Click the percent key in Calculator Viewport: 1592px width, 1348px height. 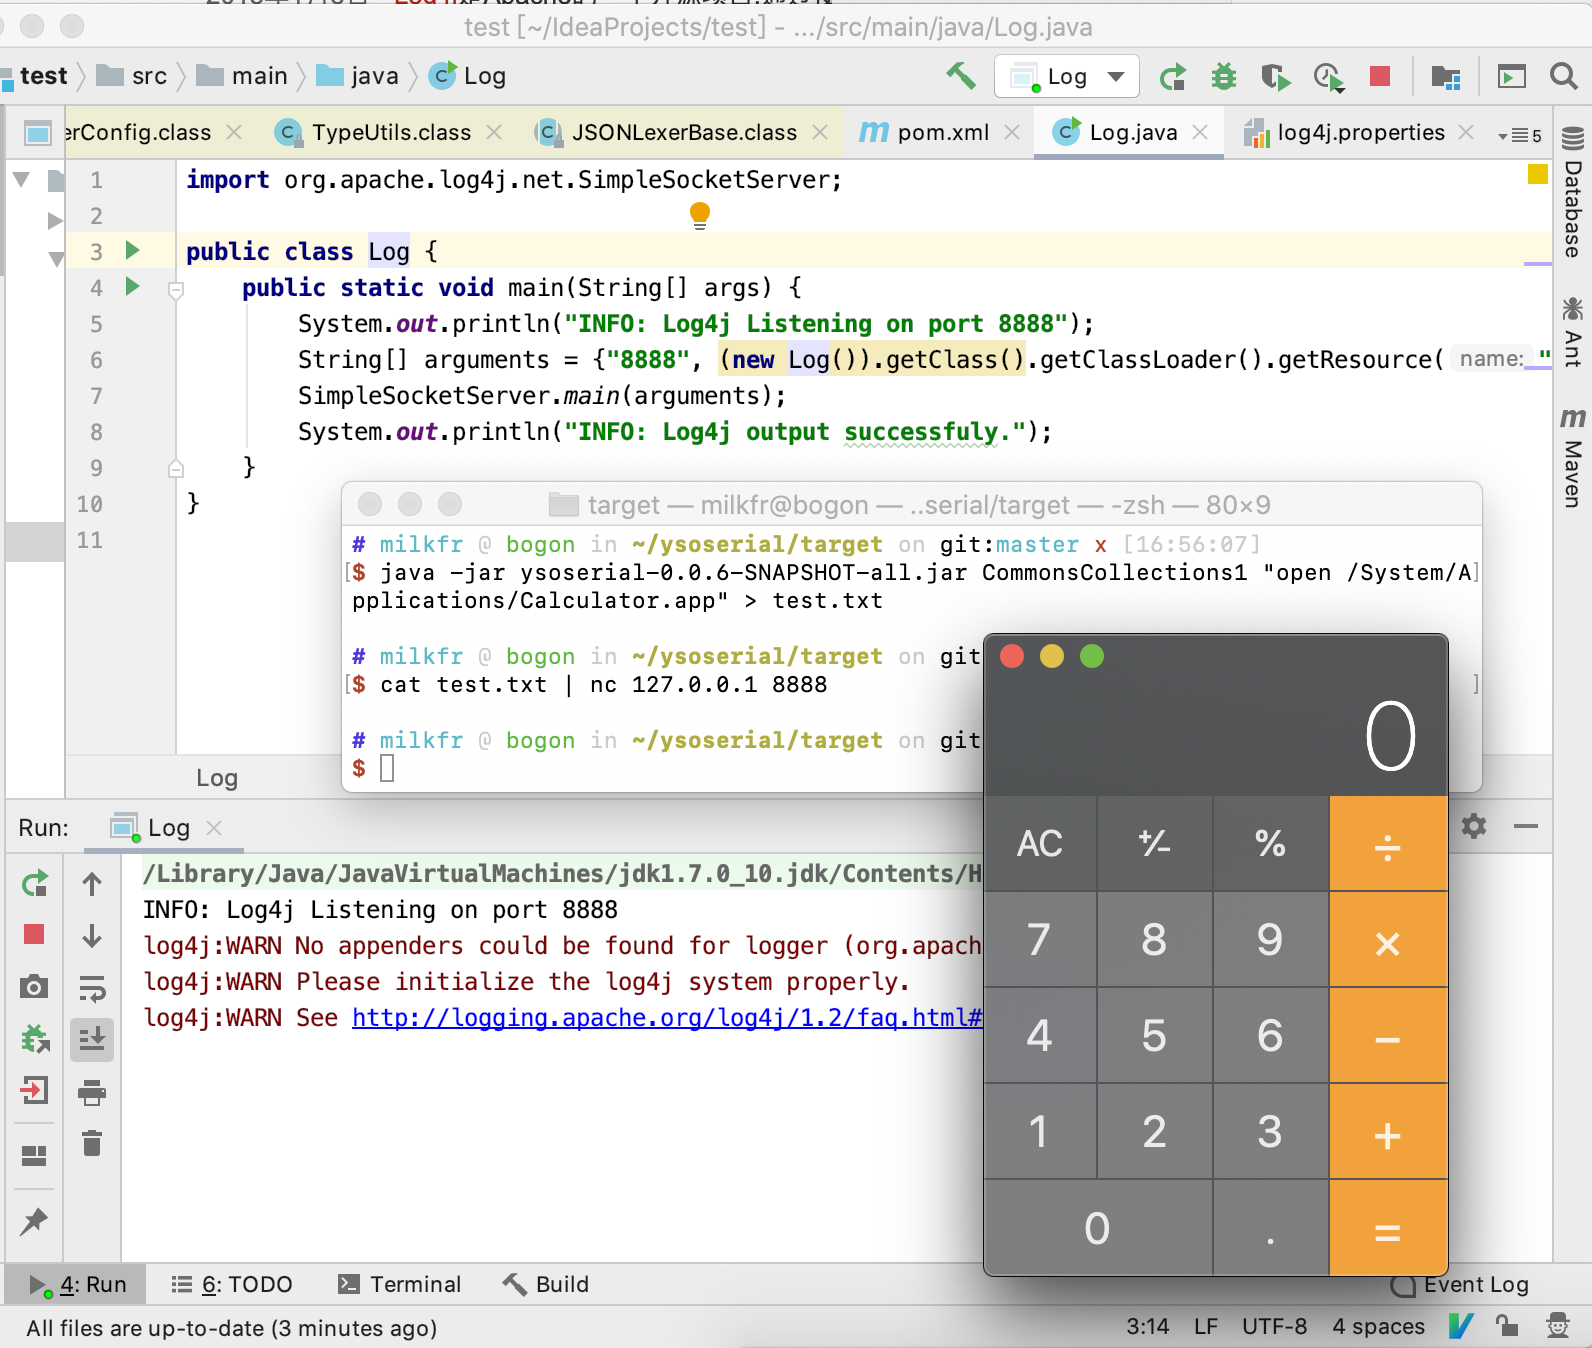coord(1271,843)
